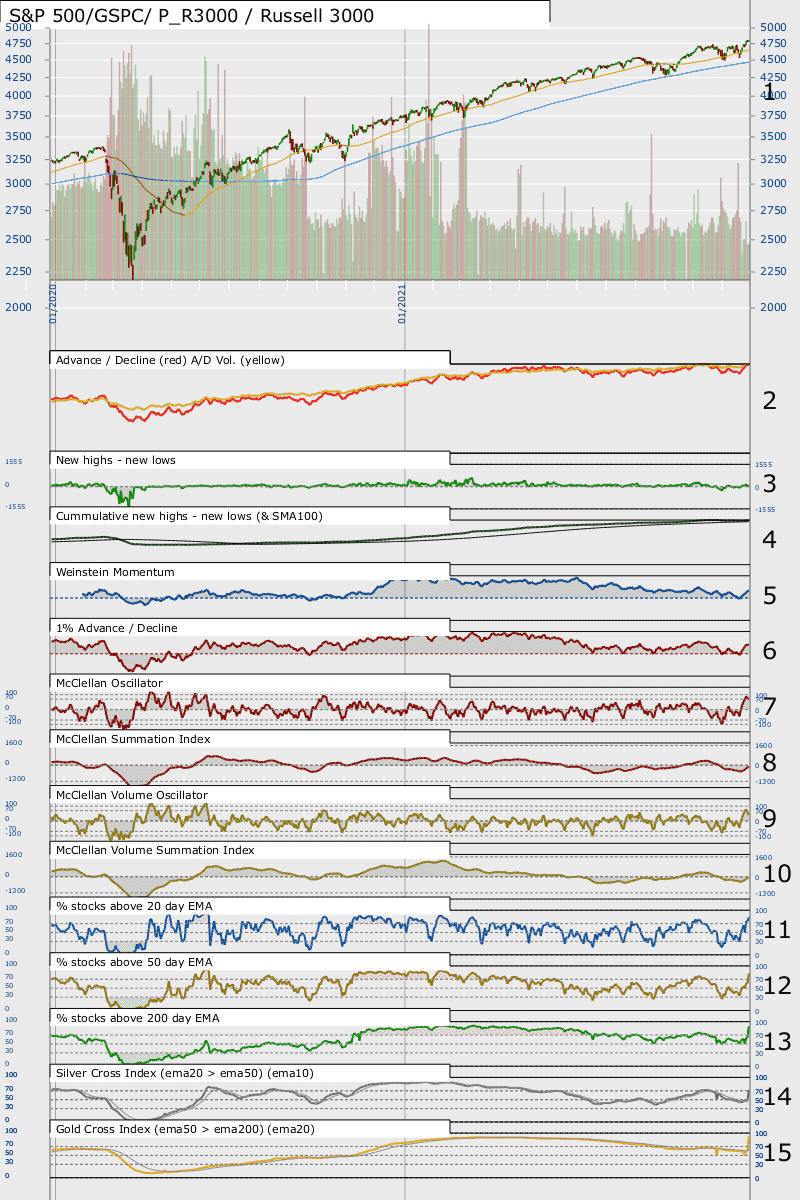The height and width of the screenshot is (1200, 800).
Task: Click the 2750 label on the left price axis
Action: tap(19, 211)
